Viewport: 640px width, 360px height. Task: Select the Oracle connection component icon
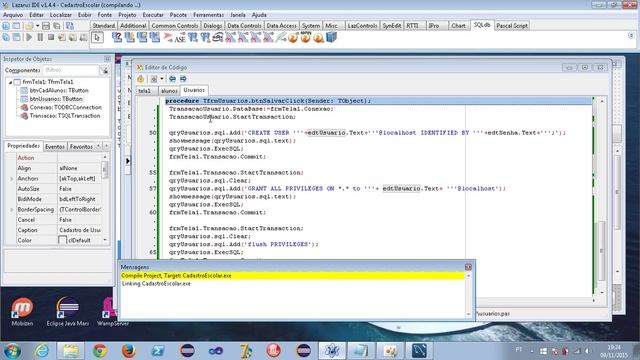click(x=218, y=38)
